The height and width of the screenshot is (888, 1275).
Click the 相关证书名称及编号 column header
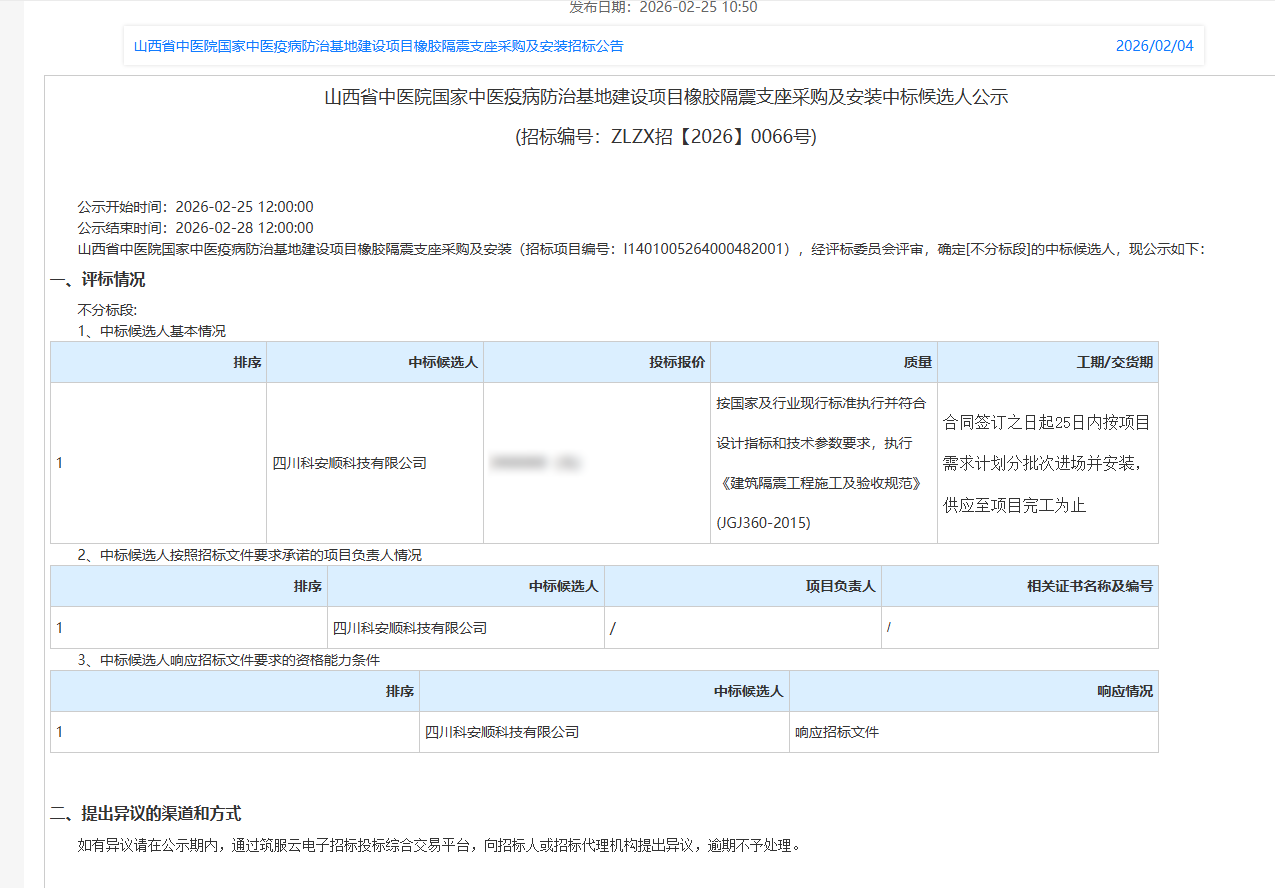1089,586
